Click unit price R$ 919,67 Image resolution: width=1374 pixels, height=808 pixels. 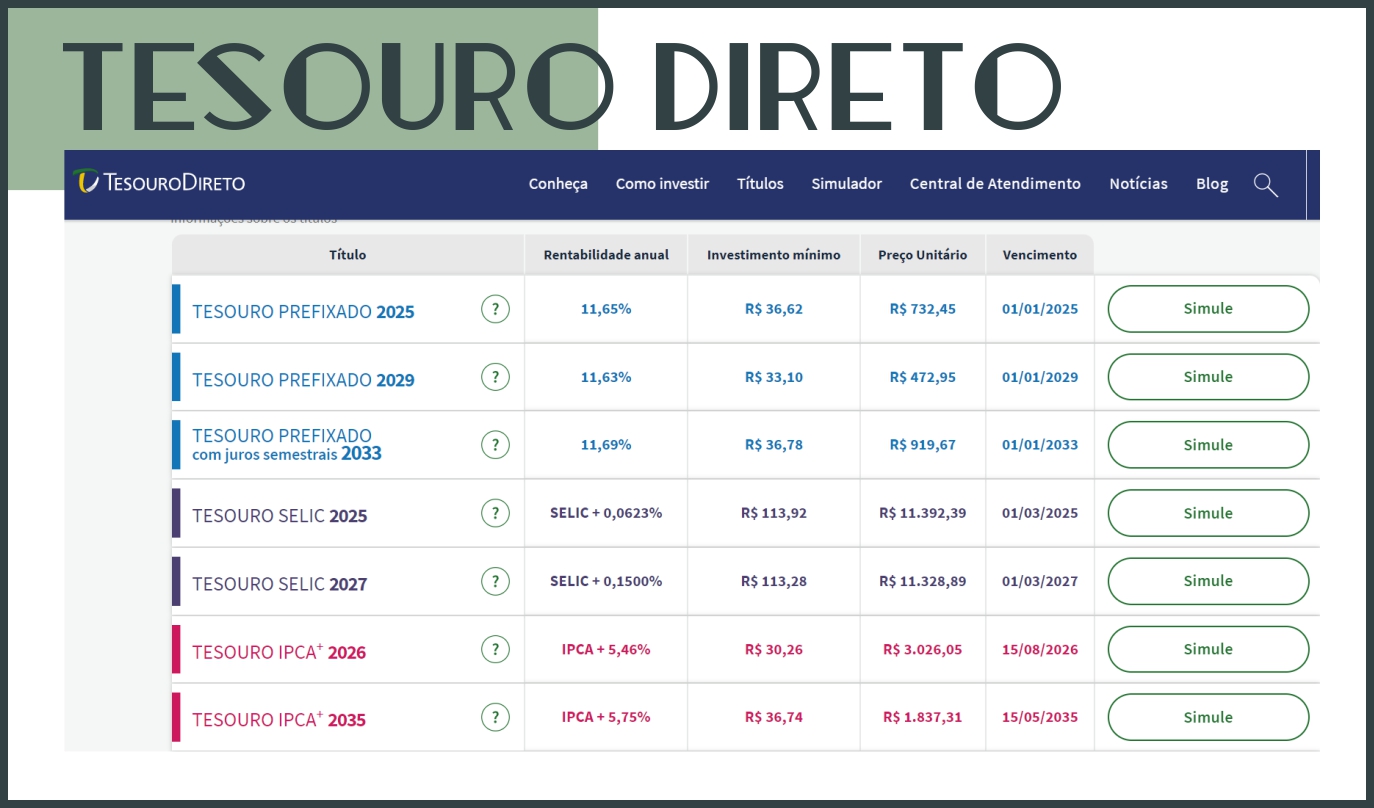[923, 445]
